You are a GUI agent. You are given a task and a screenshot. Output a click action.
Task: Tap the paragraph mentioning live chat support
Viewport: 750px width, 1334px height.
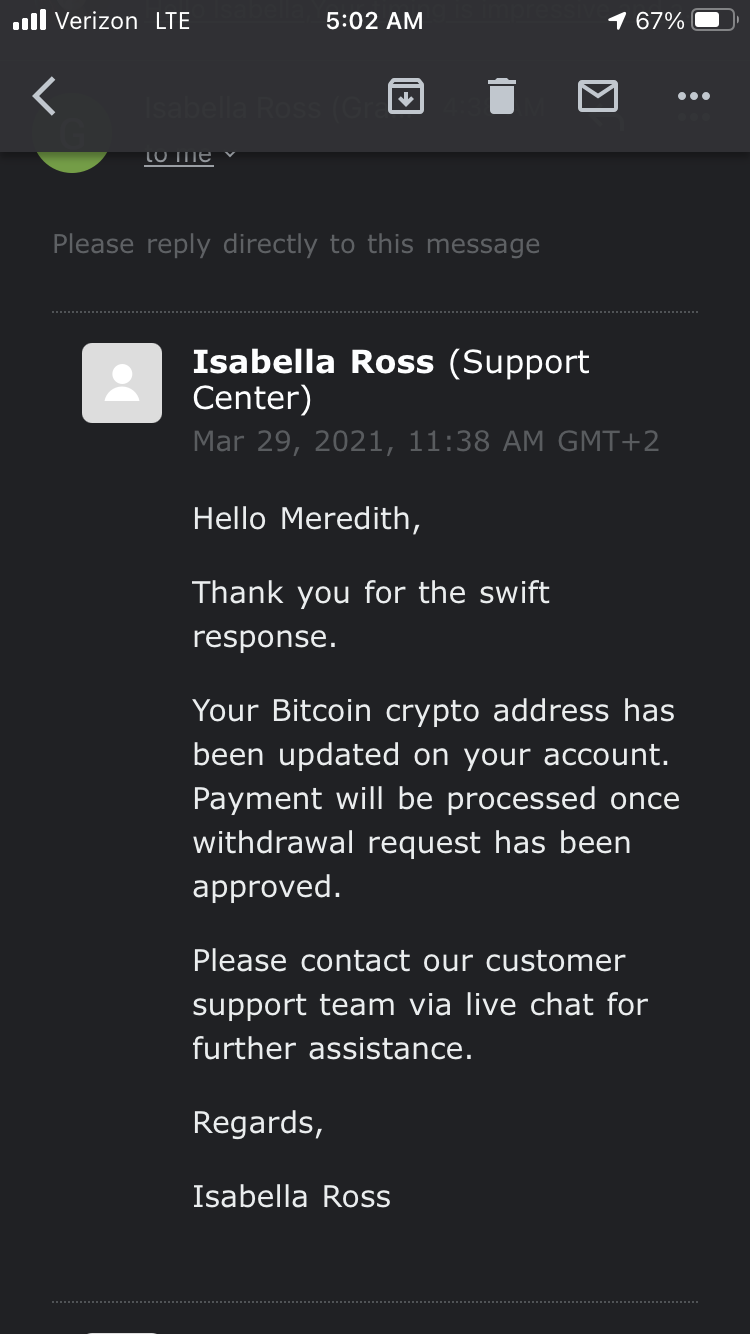click(420, 1004)
